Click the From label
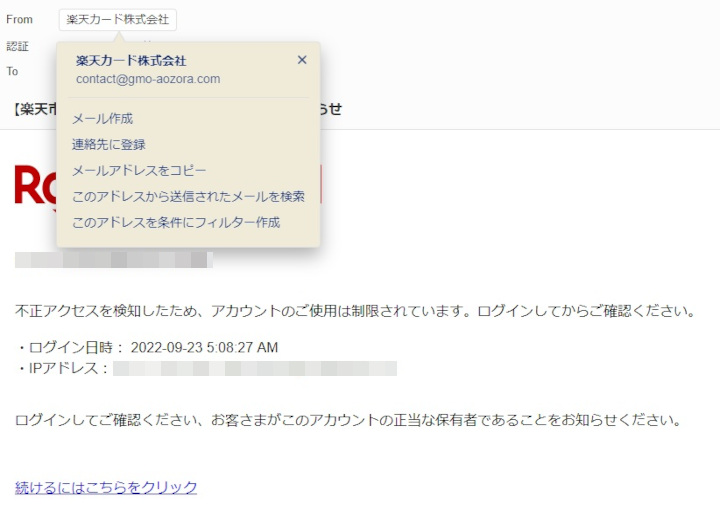The height and width of the screenshot is (510, 720). tap(19, 20)
